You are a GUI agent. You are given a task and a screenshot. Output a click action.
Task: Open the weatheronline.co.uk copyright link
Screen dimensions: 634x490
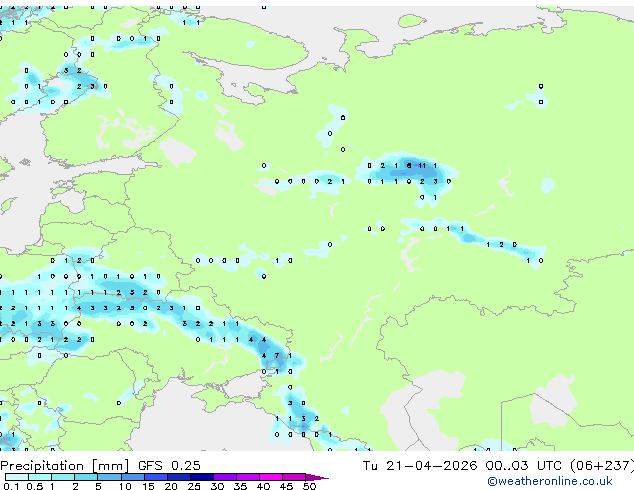(550, 481)
